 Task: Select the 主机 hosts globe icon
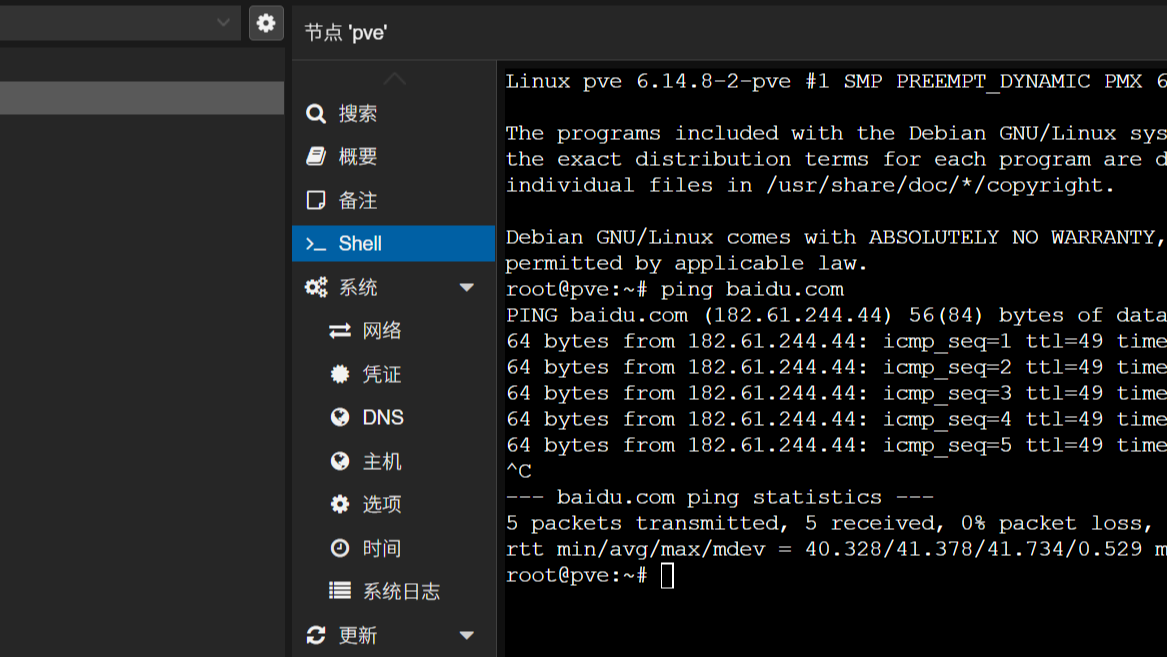pyautogui.click(x=340, y=461)
